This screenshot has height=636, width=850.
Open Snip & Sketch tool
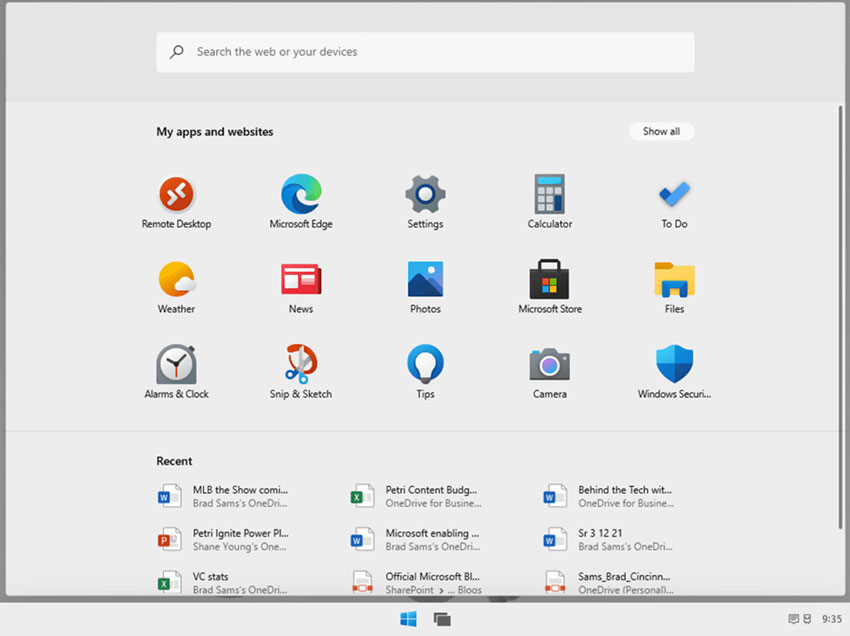[x=301, y=364]
